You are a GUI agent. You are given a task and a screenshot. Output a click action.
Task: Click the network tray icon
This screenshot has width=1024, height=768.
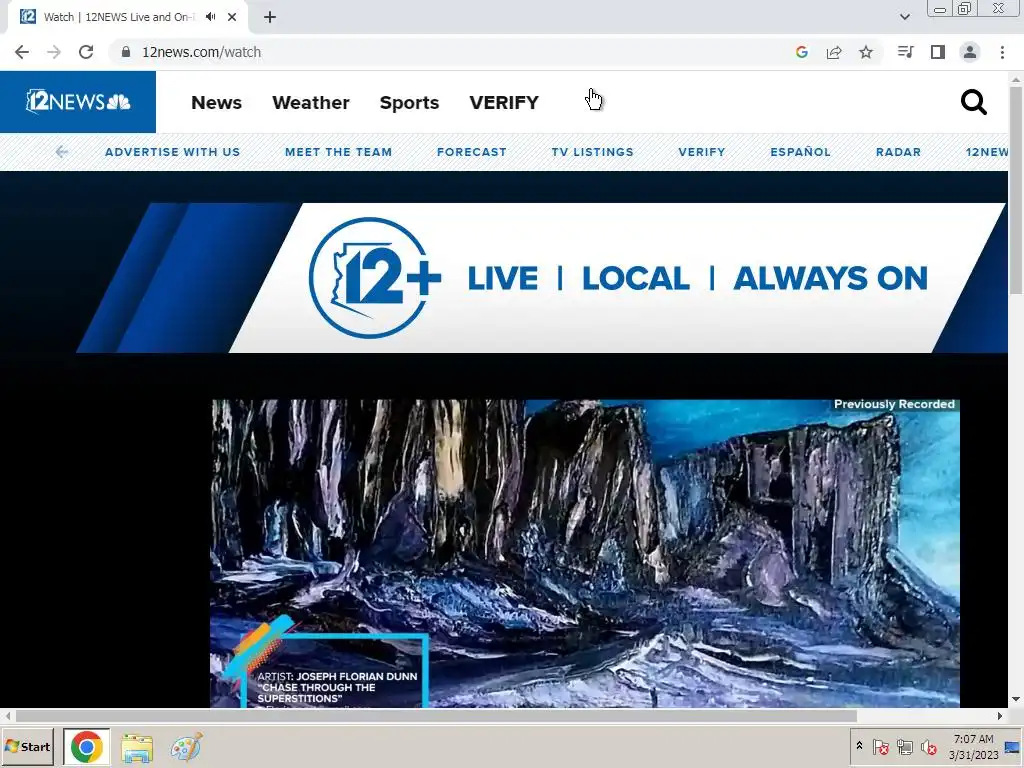coord(905,746)
